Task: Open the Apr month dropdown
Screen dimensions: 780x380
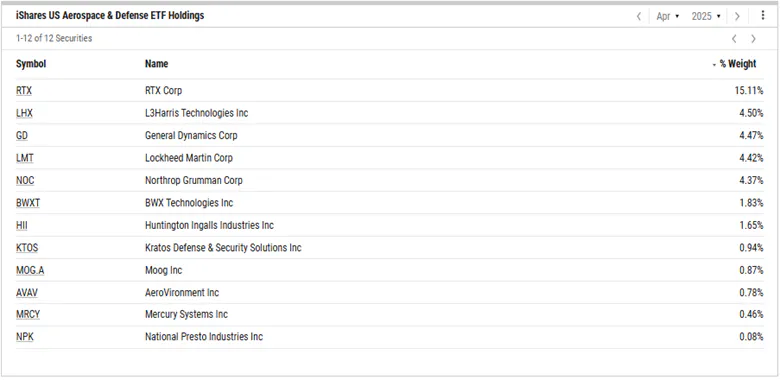Action: (668, 16)
